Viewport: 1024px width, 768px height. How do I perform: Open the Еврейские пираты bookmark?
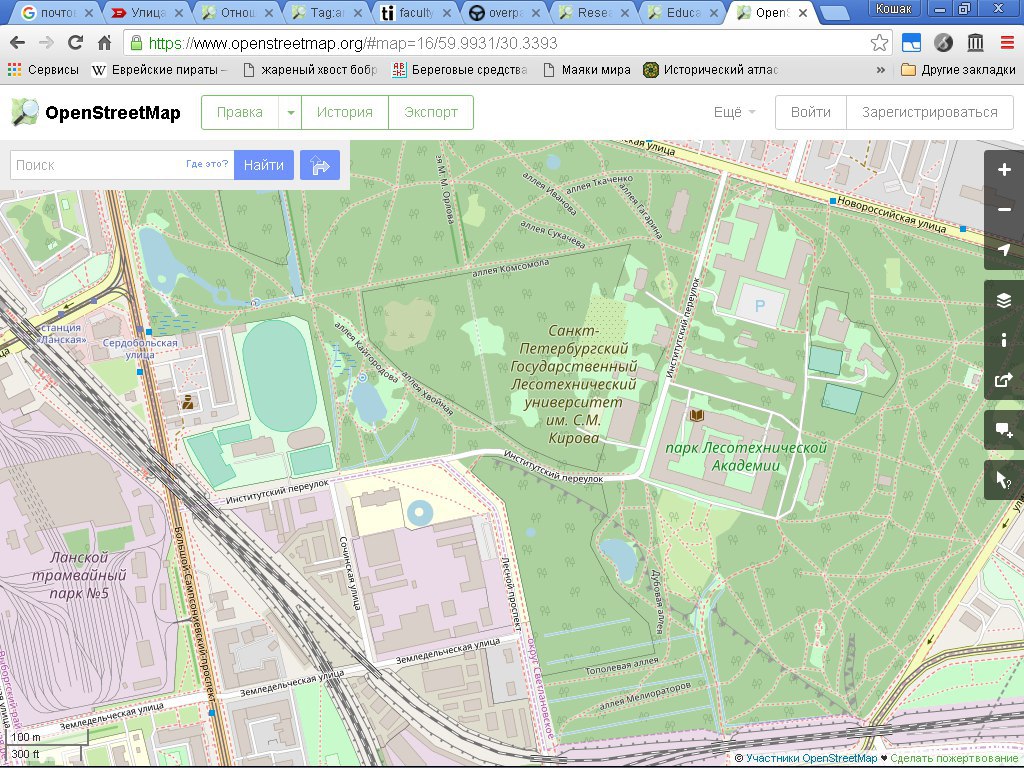click(159, 70)
